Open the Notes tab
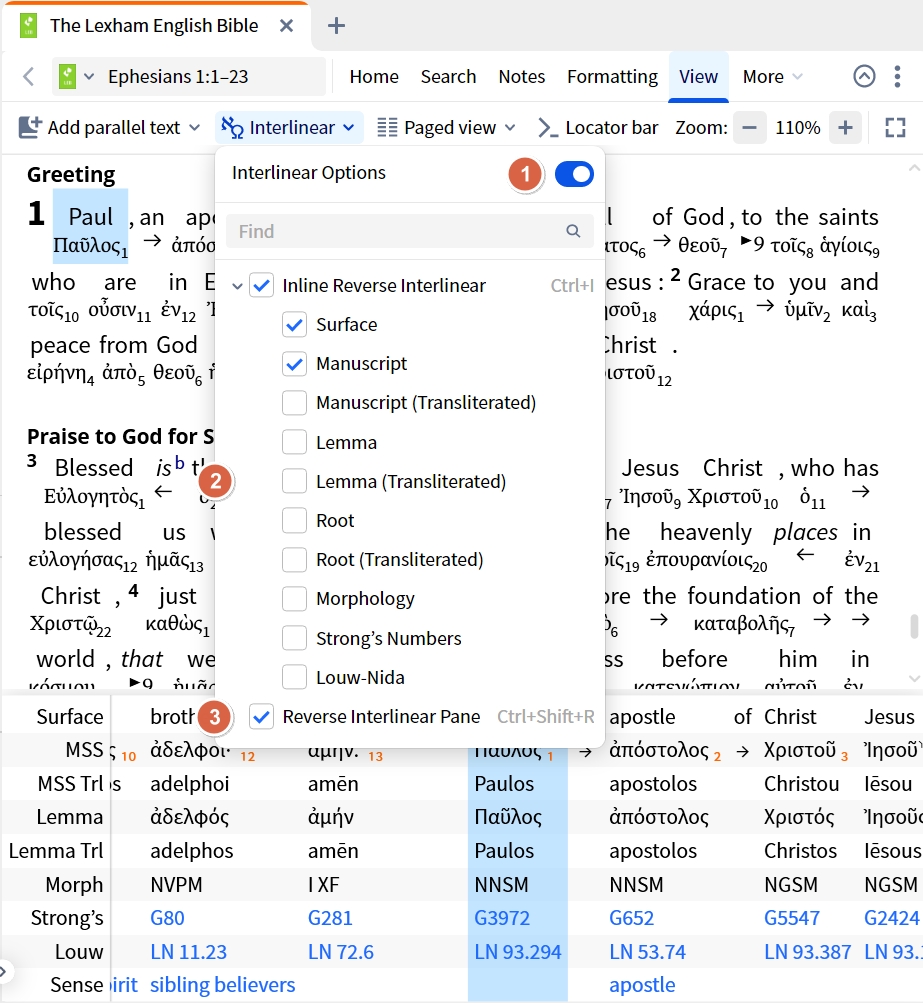Viewport: 923px width, 1003px height. pyautogui.click(x=521, y=77)
